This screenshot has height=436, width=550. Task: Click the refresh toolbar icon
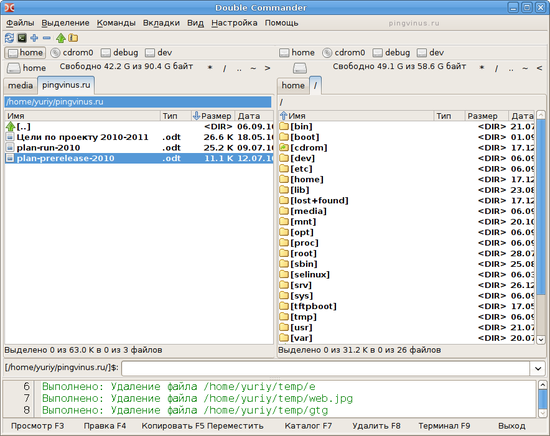tap(9, 38)
